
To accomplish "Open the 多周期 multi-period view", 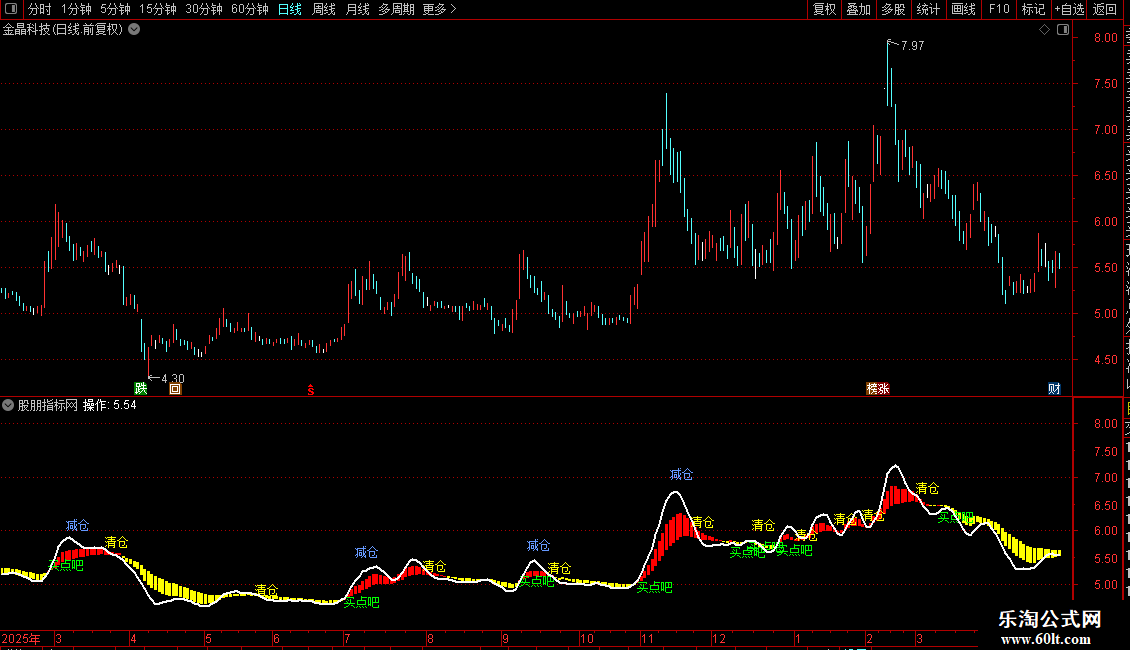I will click(396, 9).
